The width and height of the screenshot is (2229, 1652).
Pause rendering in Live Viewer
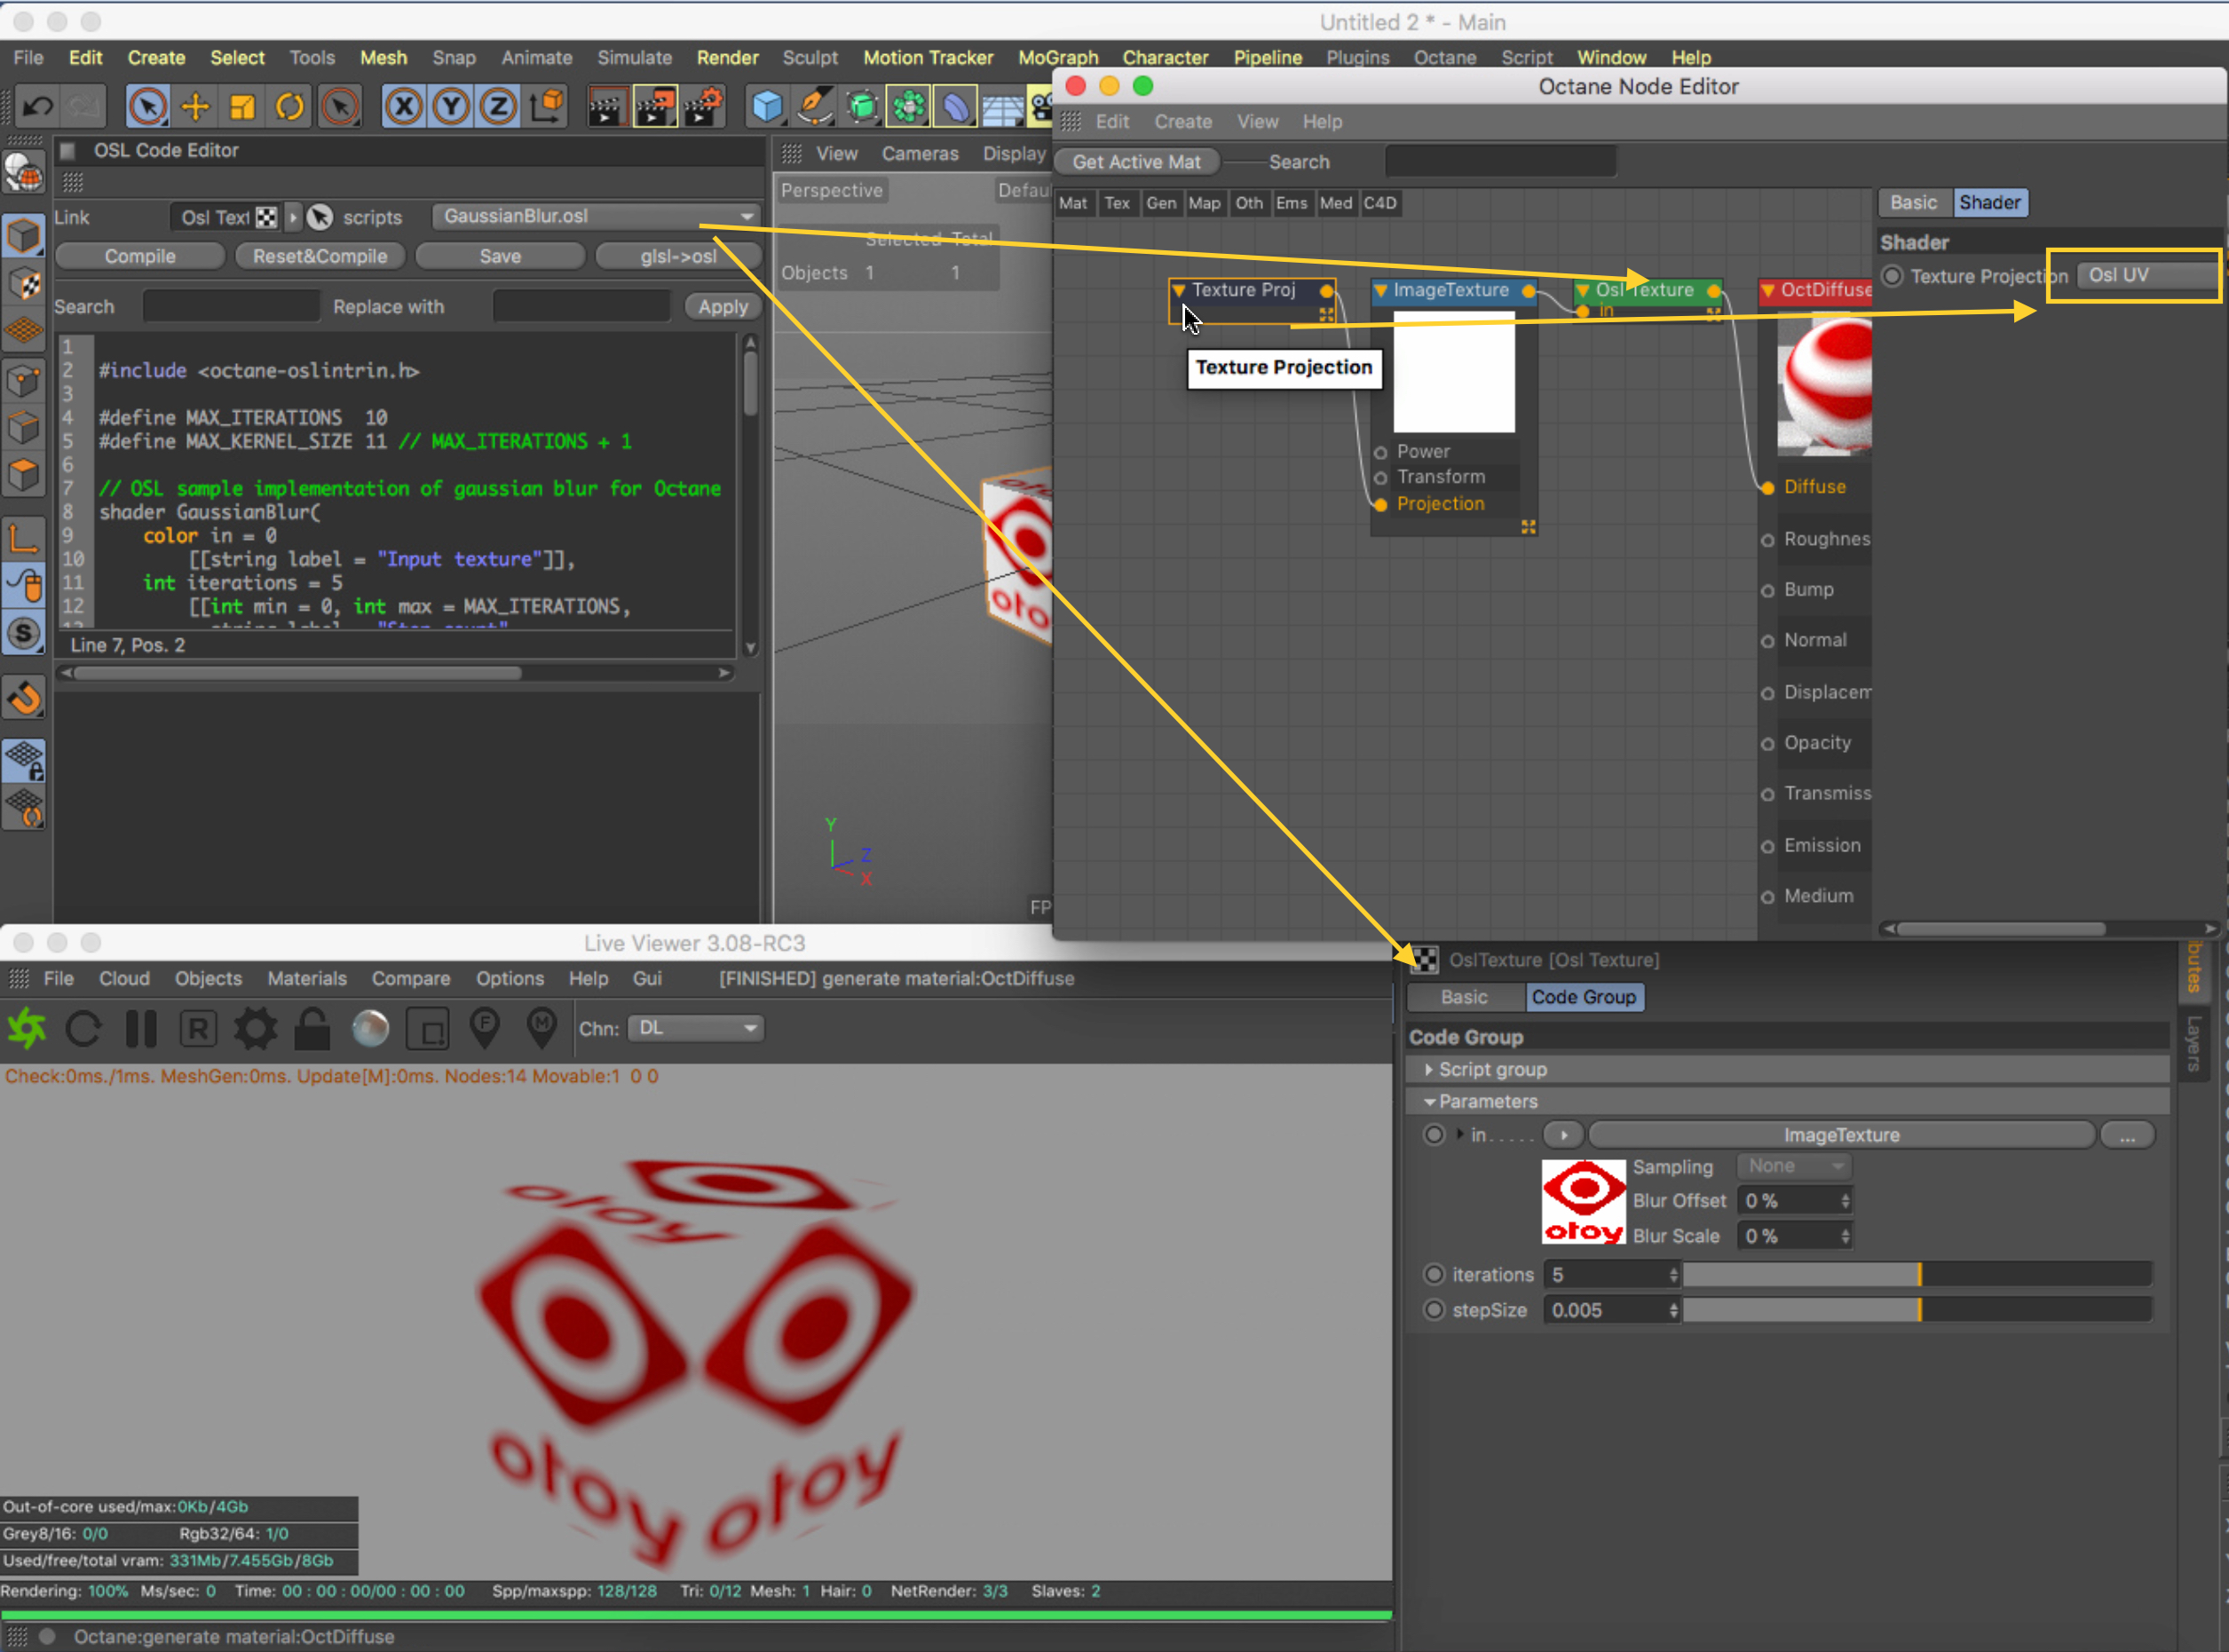tap(141, 1028)
